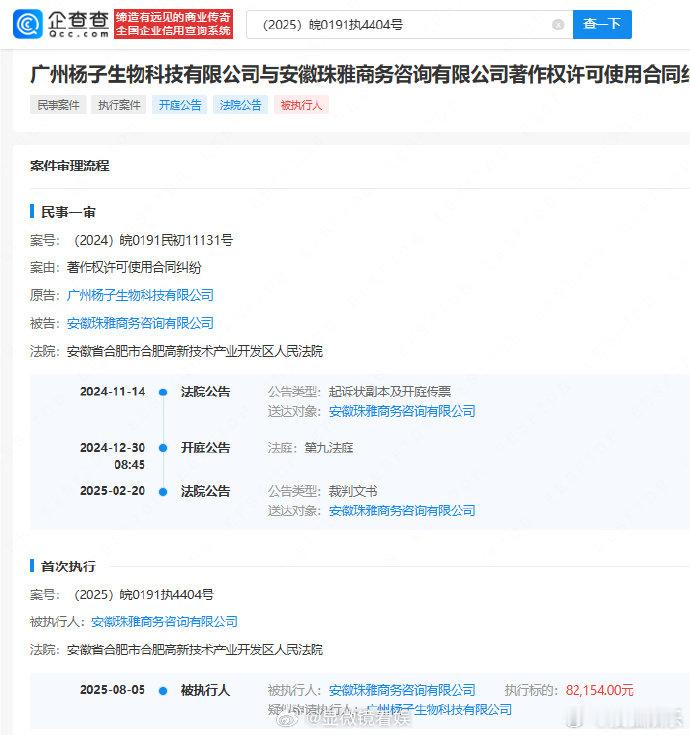Click 起诉状副本及开庭传票 notice type
The width and height of the screenshot is (690, 735).
click(390, 391)
